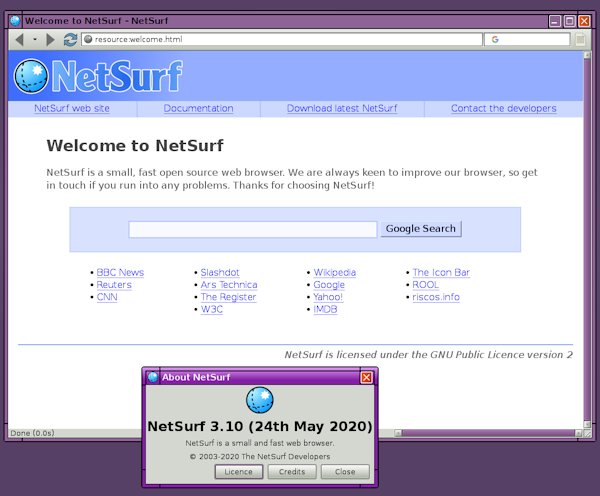Image resolution: width=600 pixels, height=496 pixels.
Task: Visit the Google link in the list
Action: click(329, 285)
